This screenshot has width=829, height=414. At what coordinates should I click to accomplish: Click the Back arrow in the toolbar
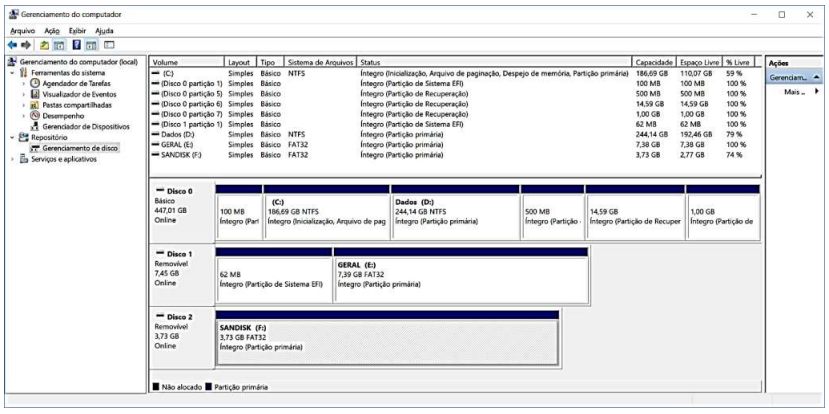[x=11, y=47]
